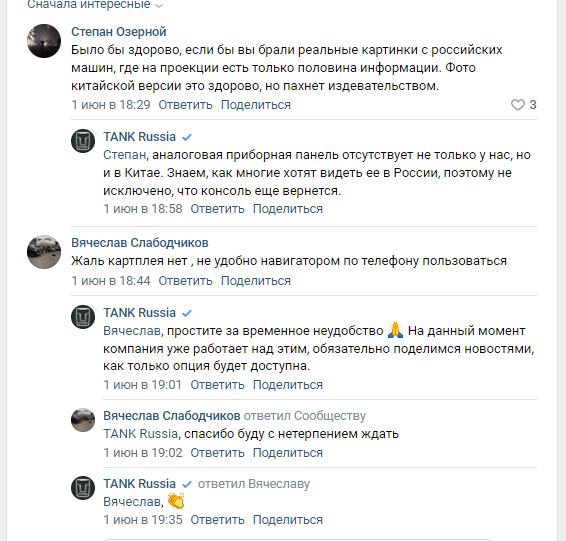Screen dimensions: 566x541
Task: Expand the 'Сначала интересные' sort dropdown
Action: click(95, 5)
